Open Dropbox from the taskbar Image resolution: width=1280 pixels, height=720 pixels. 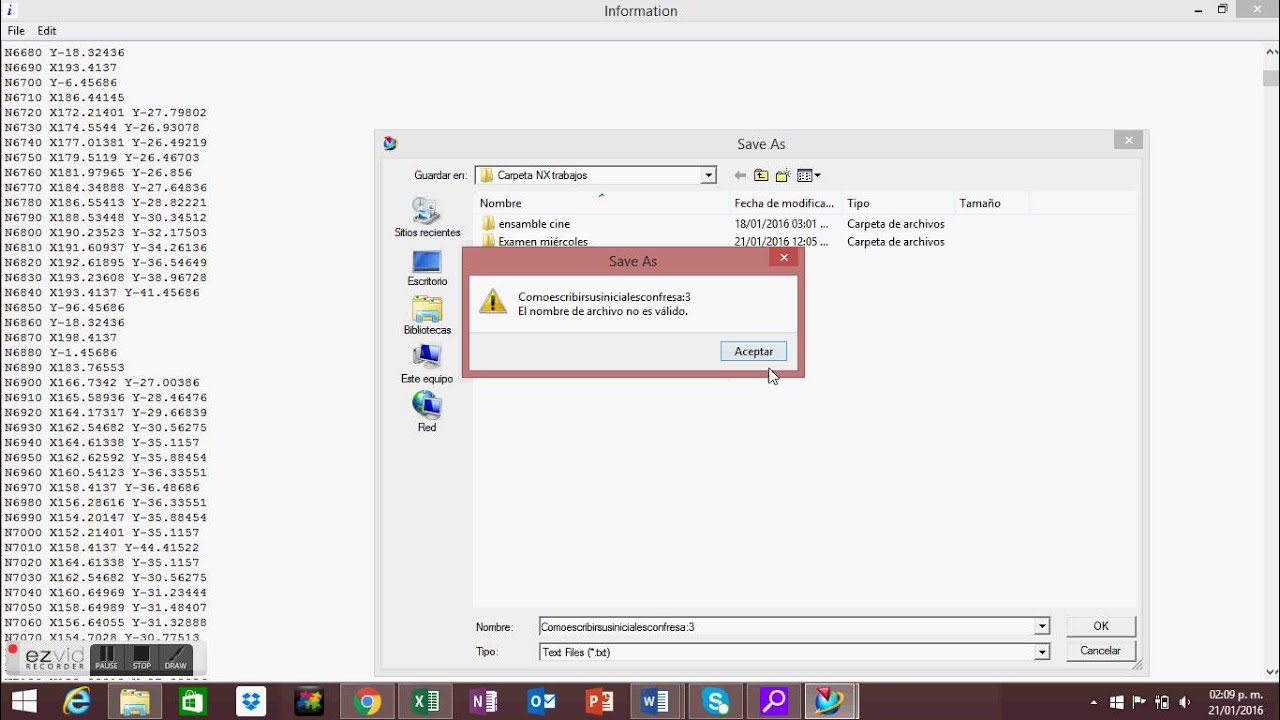[250, 702]
